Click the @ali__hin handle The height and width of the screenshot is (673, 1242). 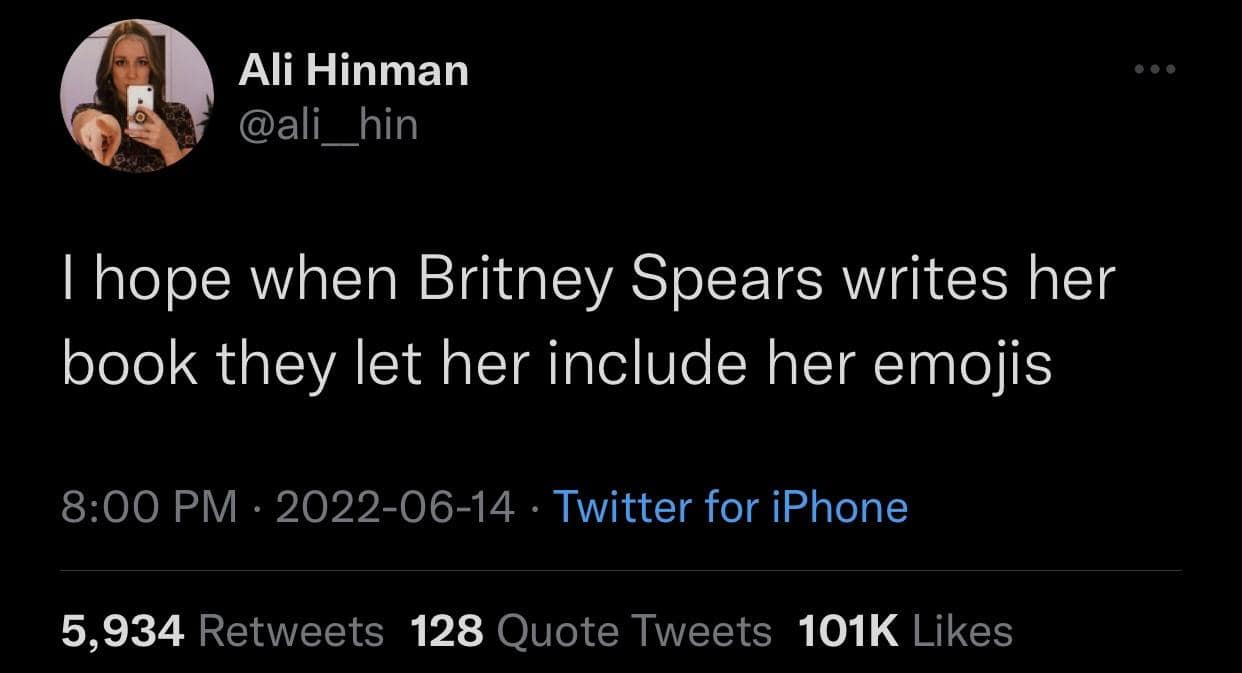327,125
